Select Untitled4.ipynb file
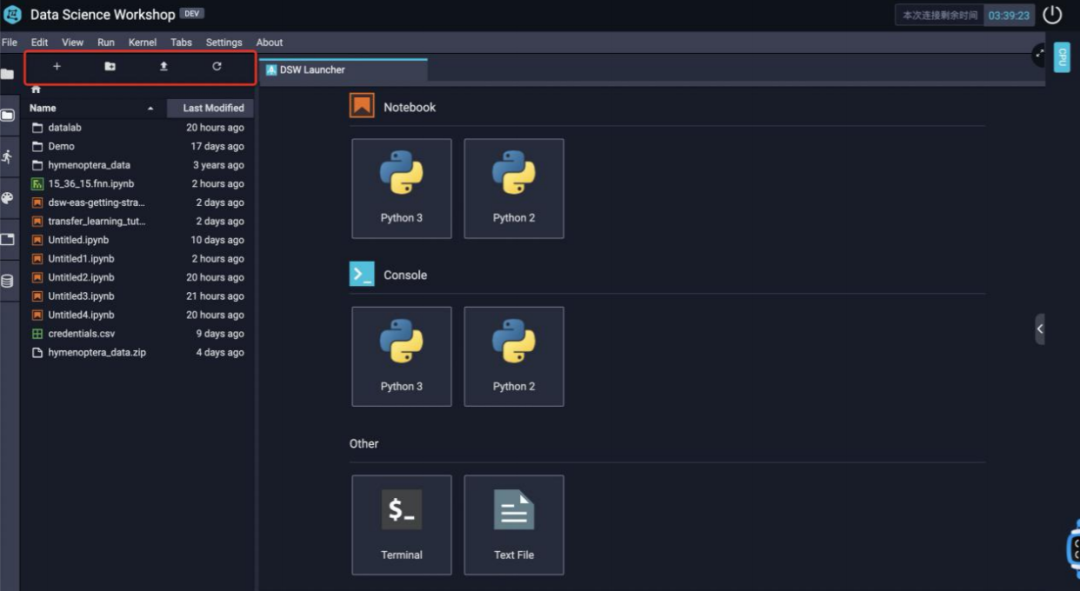Viewport: 1080px width, 591px height. (x=138, y=315)
